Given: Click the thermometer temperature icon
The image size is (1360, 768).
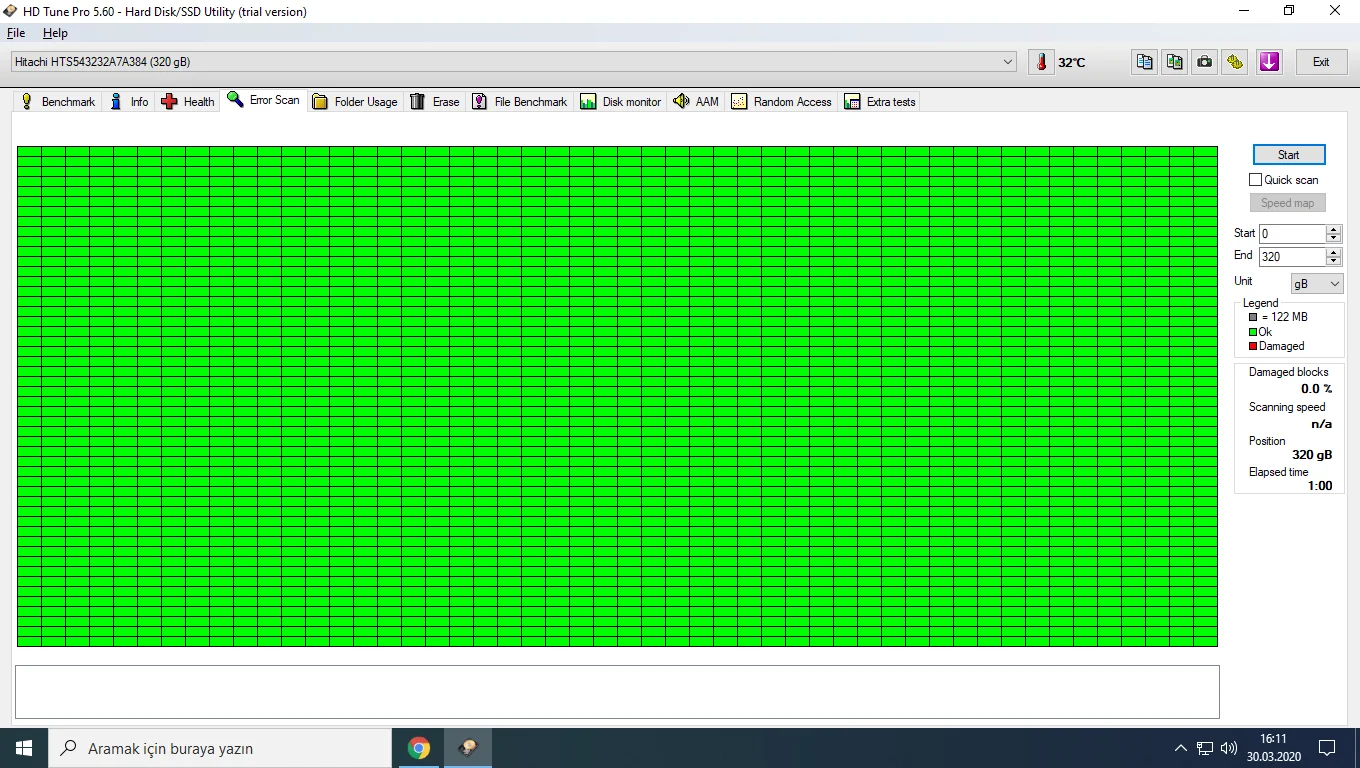Looking at the screenshot, I should tap(1041, 62).
